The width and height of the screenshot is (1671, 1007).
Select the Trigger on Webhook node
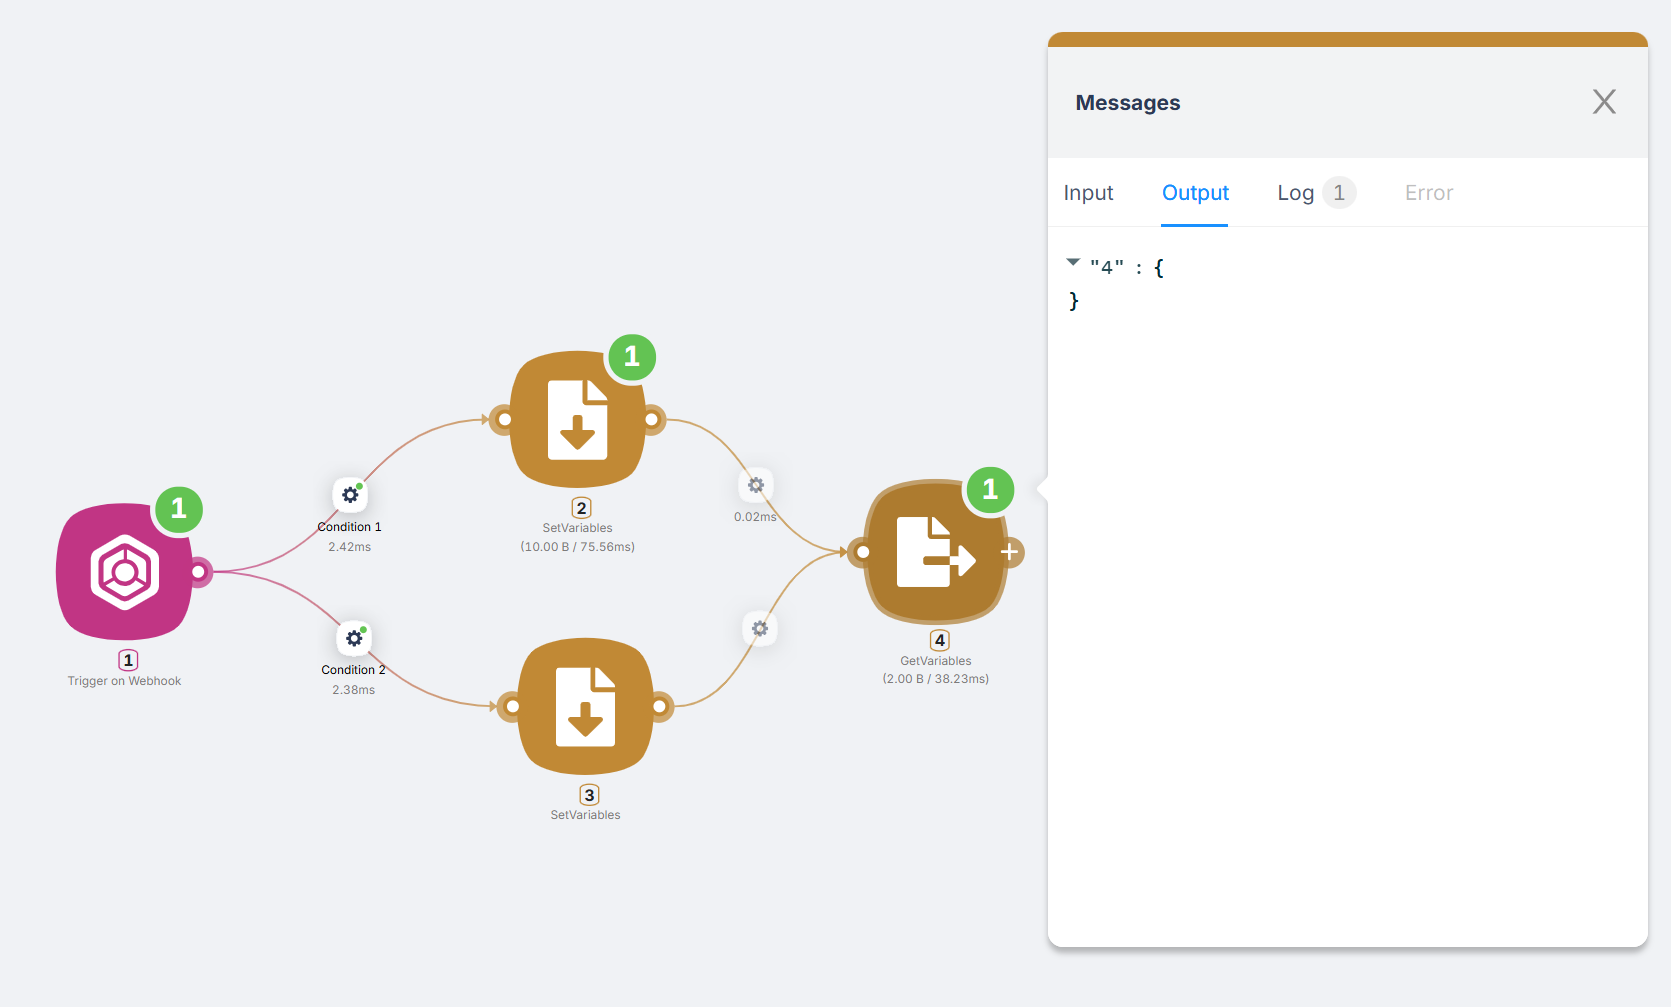124,572
